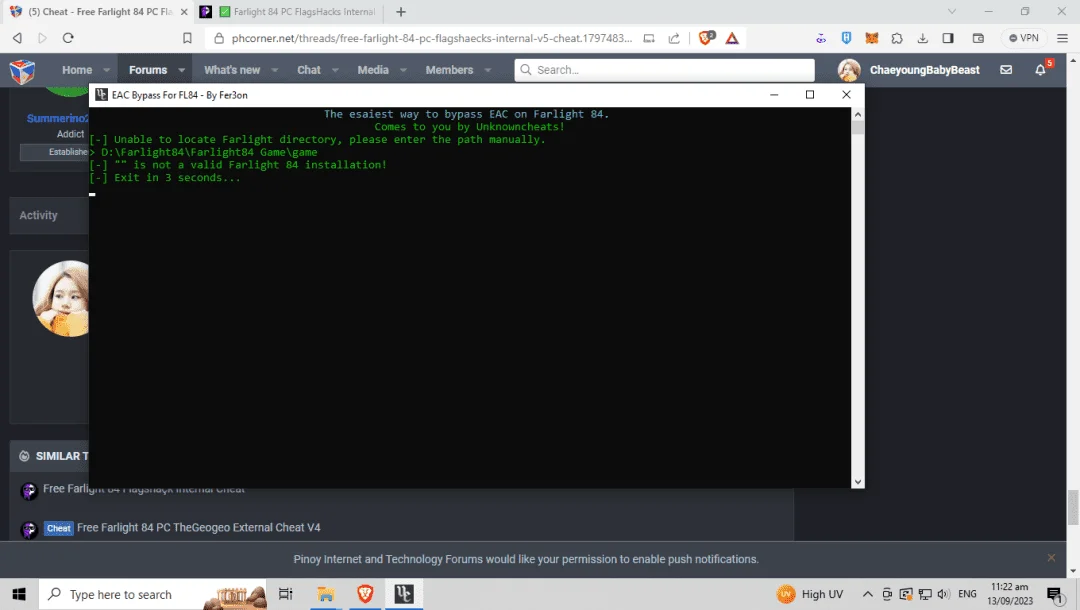Open the Chat nav item
1080x610 pixels.
[309, 70]
